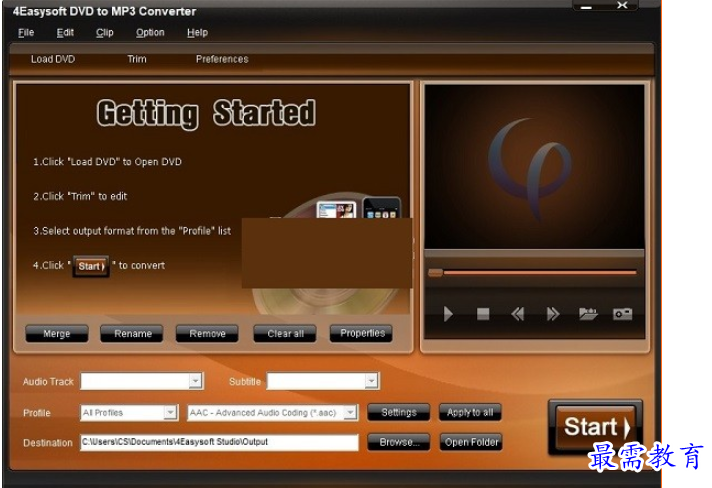Open the Option menu

[x=150, y=33]
